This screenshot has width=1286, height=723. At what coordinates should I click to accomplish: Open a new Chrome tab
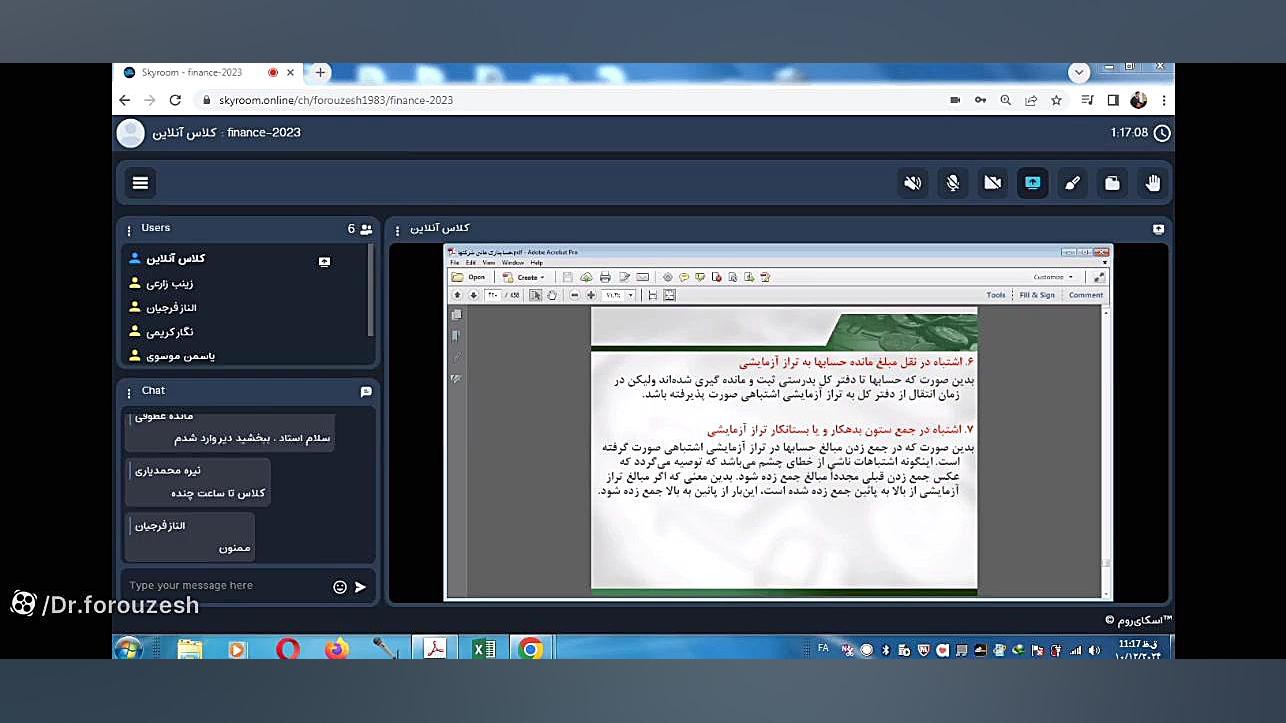[320, 72]
